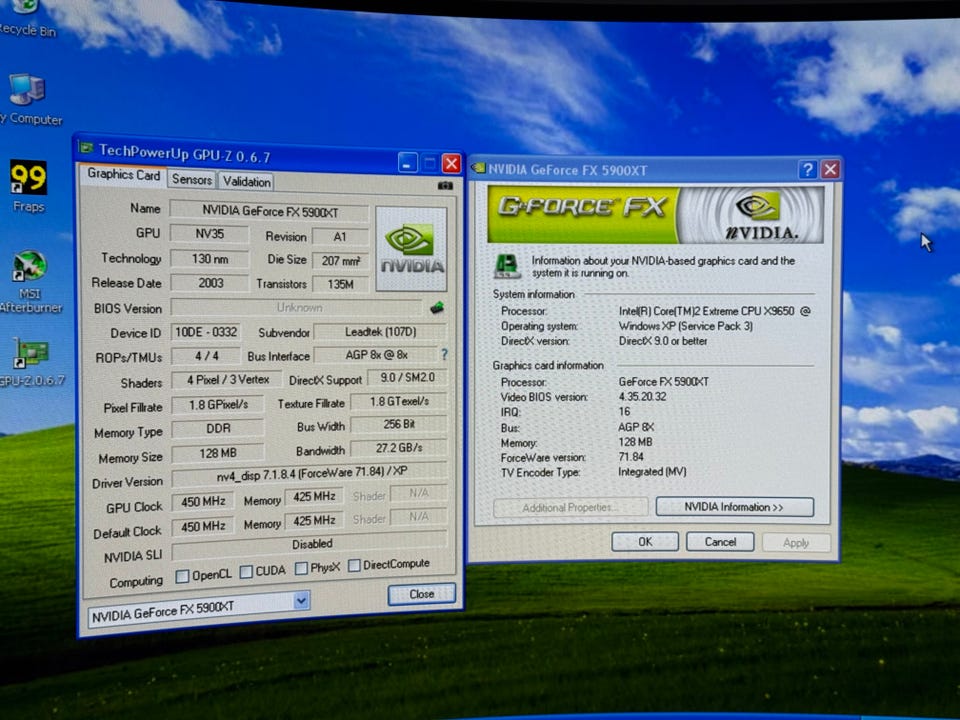
Task: Click the NVIDIA Information >> button
Action: click(734, 507)
